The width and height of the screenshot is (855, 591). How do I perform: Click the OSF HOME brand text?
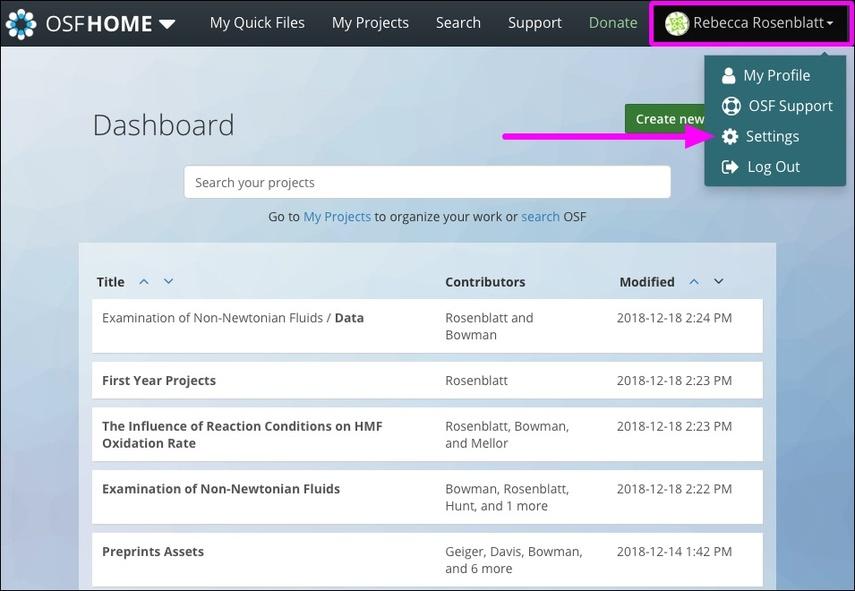click(x=99, y=24)
